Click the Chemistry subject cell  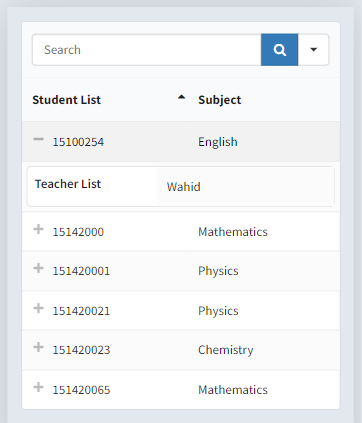[x=226, y=350]
